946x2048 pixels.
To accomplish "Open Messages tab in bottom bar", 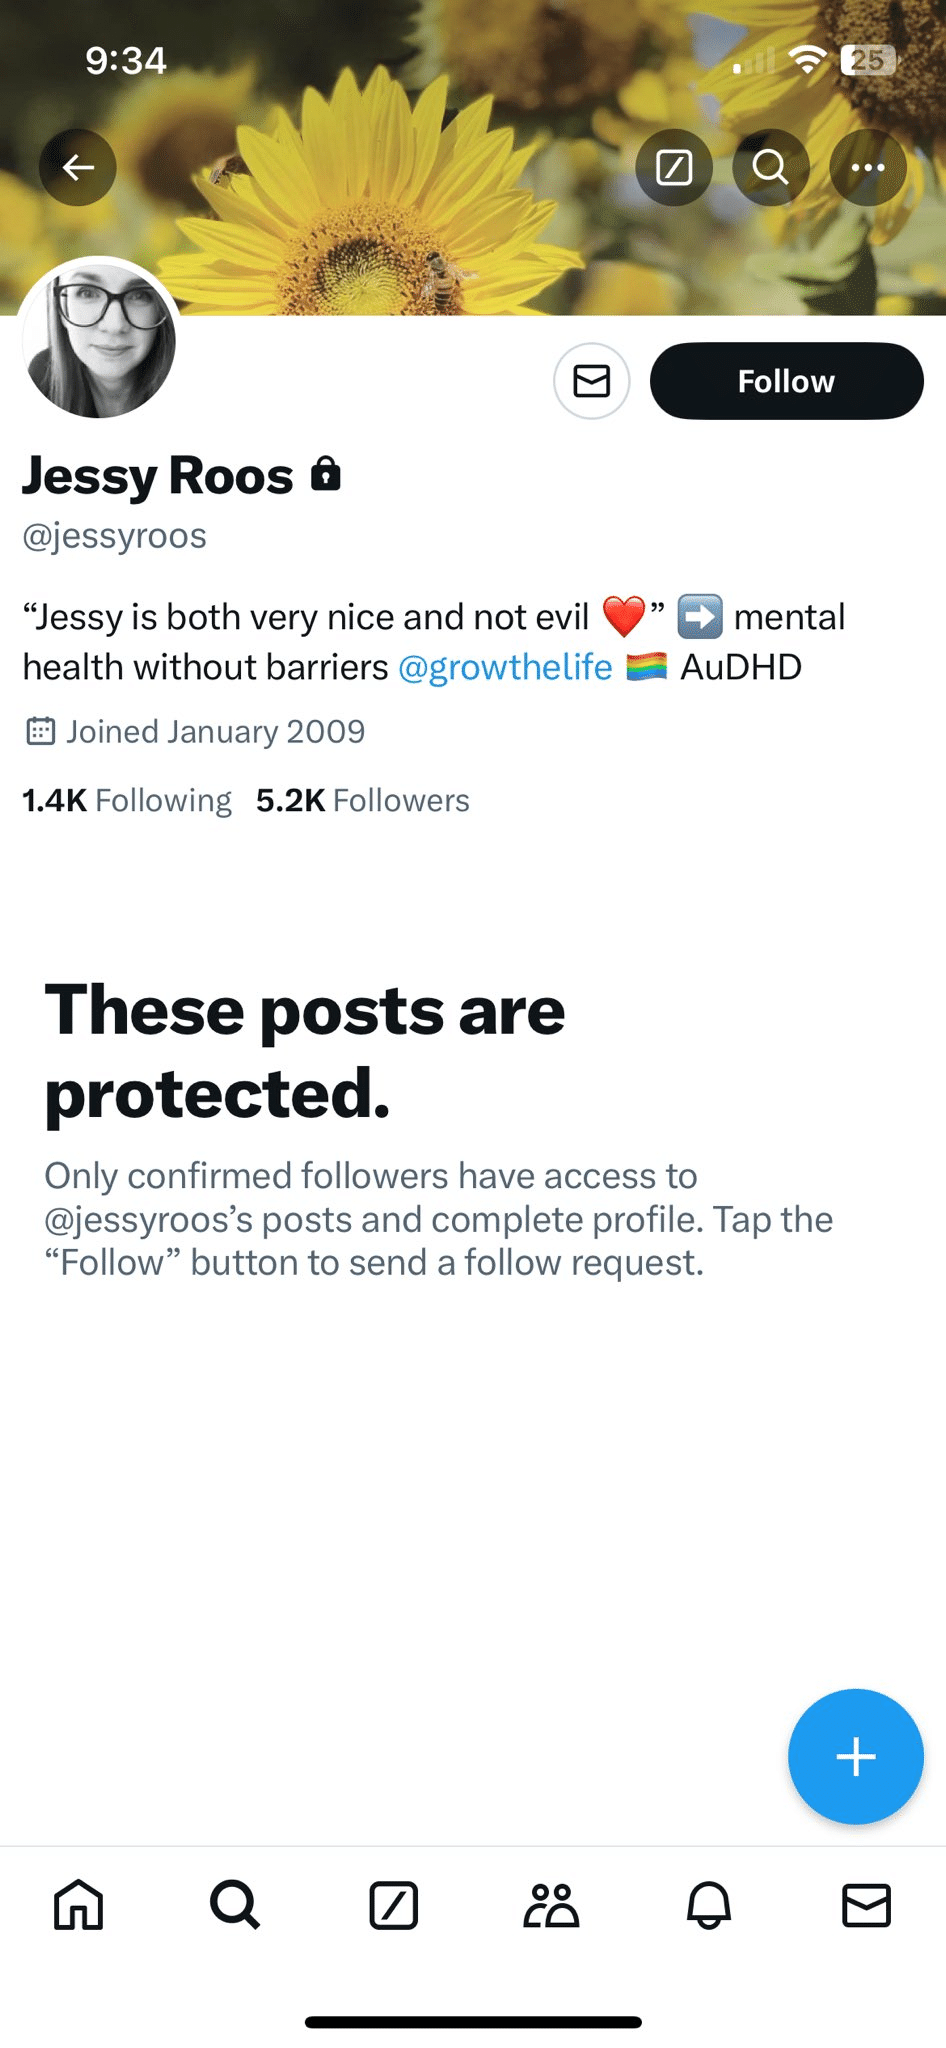I will pos(866,1905).
